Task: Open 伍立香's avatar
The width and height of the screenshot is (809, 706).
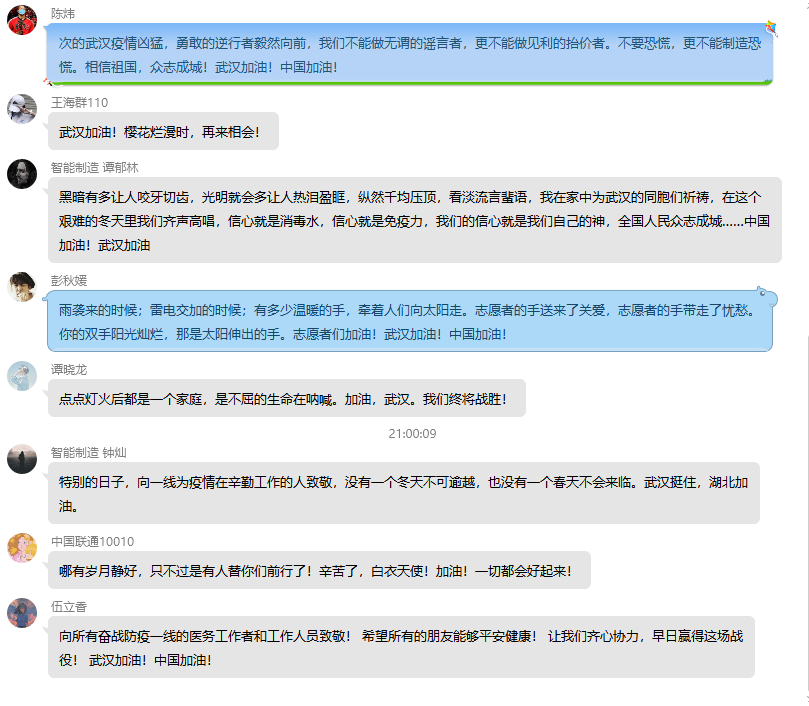Action: point(22,613)
